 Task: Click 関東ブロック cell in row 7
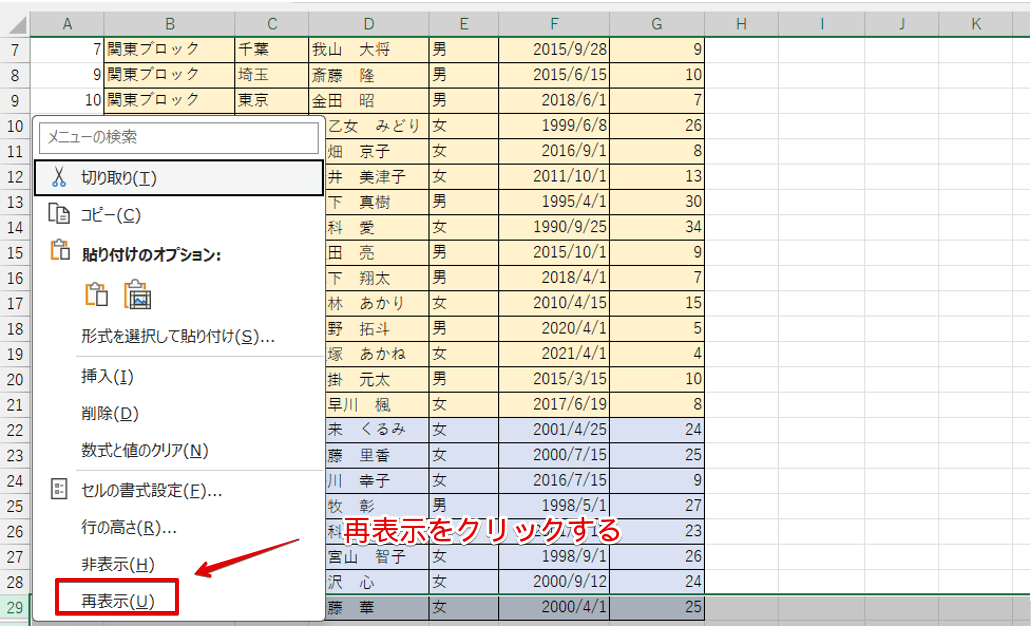coord(170,49)
